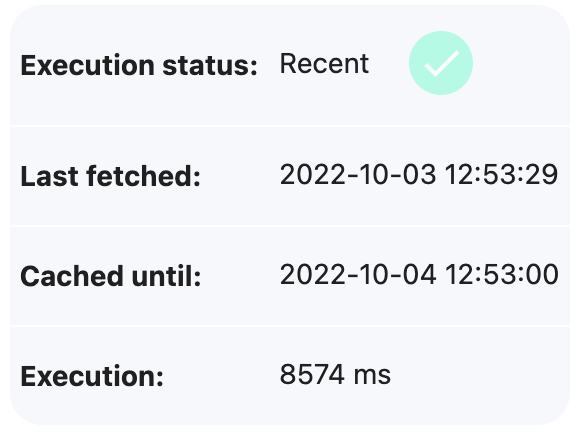
Task: Click the 8574 execution time number
Action: (x=312, y=374)
